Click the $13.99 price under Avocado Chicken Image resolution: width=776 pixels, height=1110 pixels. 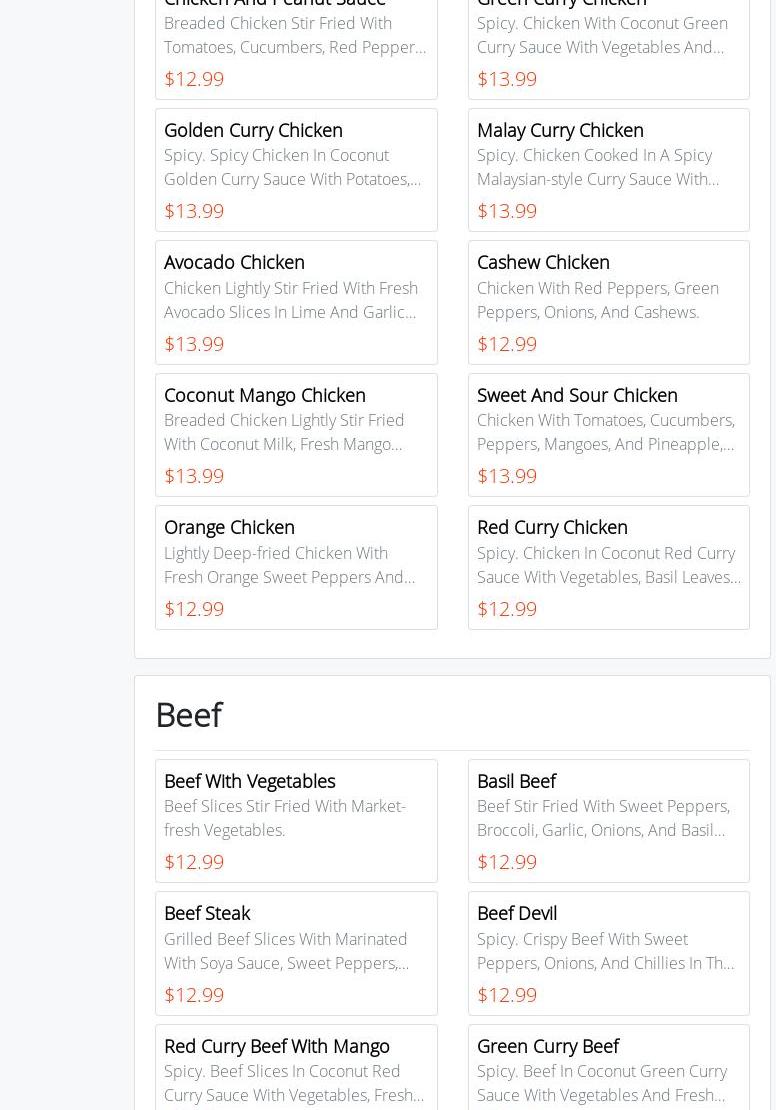click(194, 344)
